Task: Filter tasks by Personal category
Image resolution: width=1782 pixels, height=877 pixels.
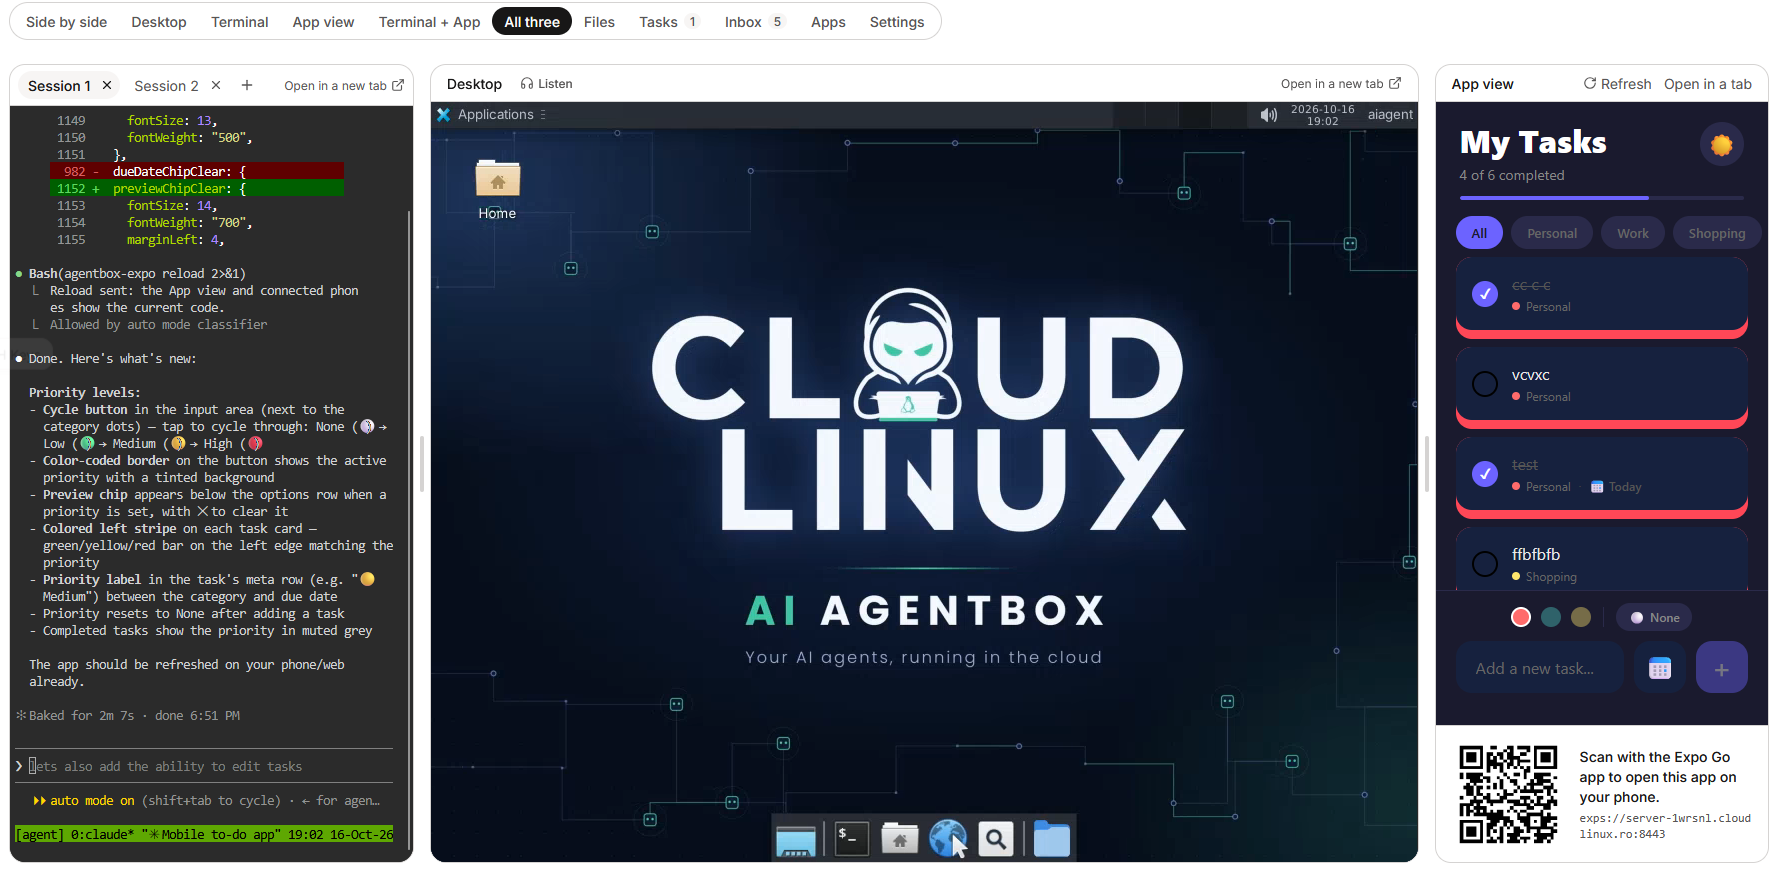Action: click(1551, 233)
